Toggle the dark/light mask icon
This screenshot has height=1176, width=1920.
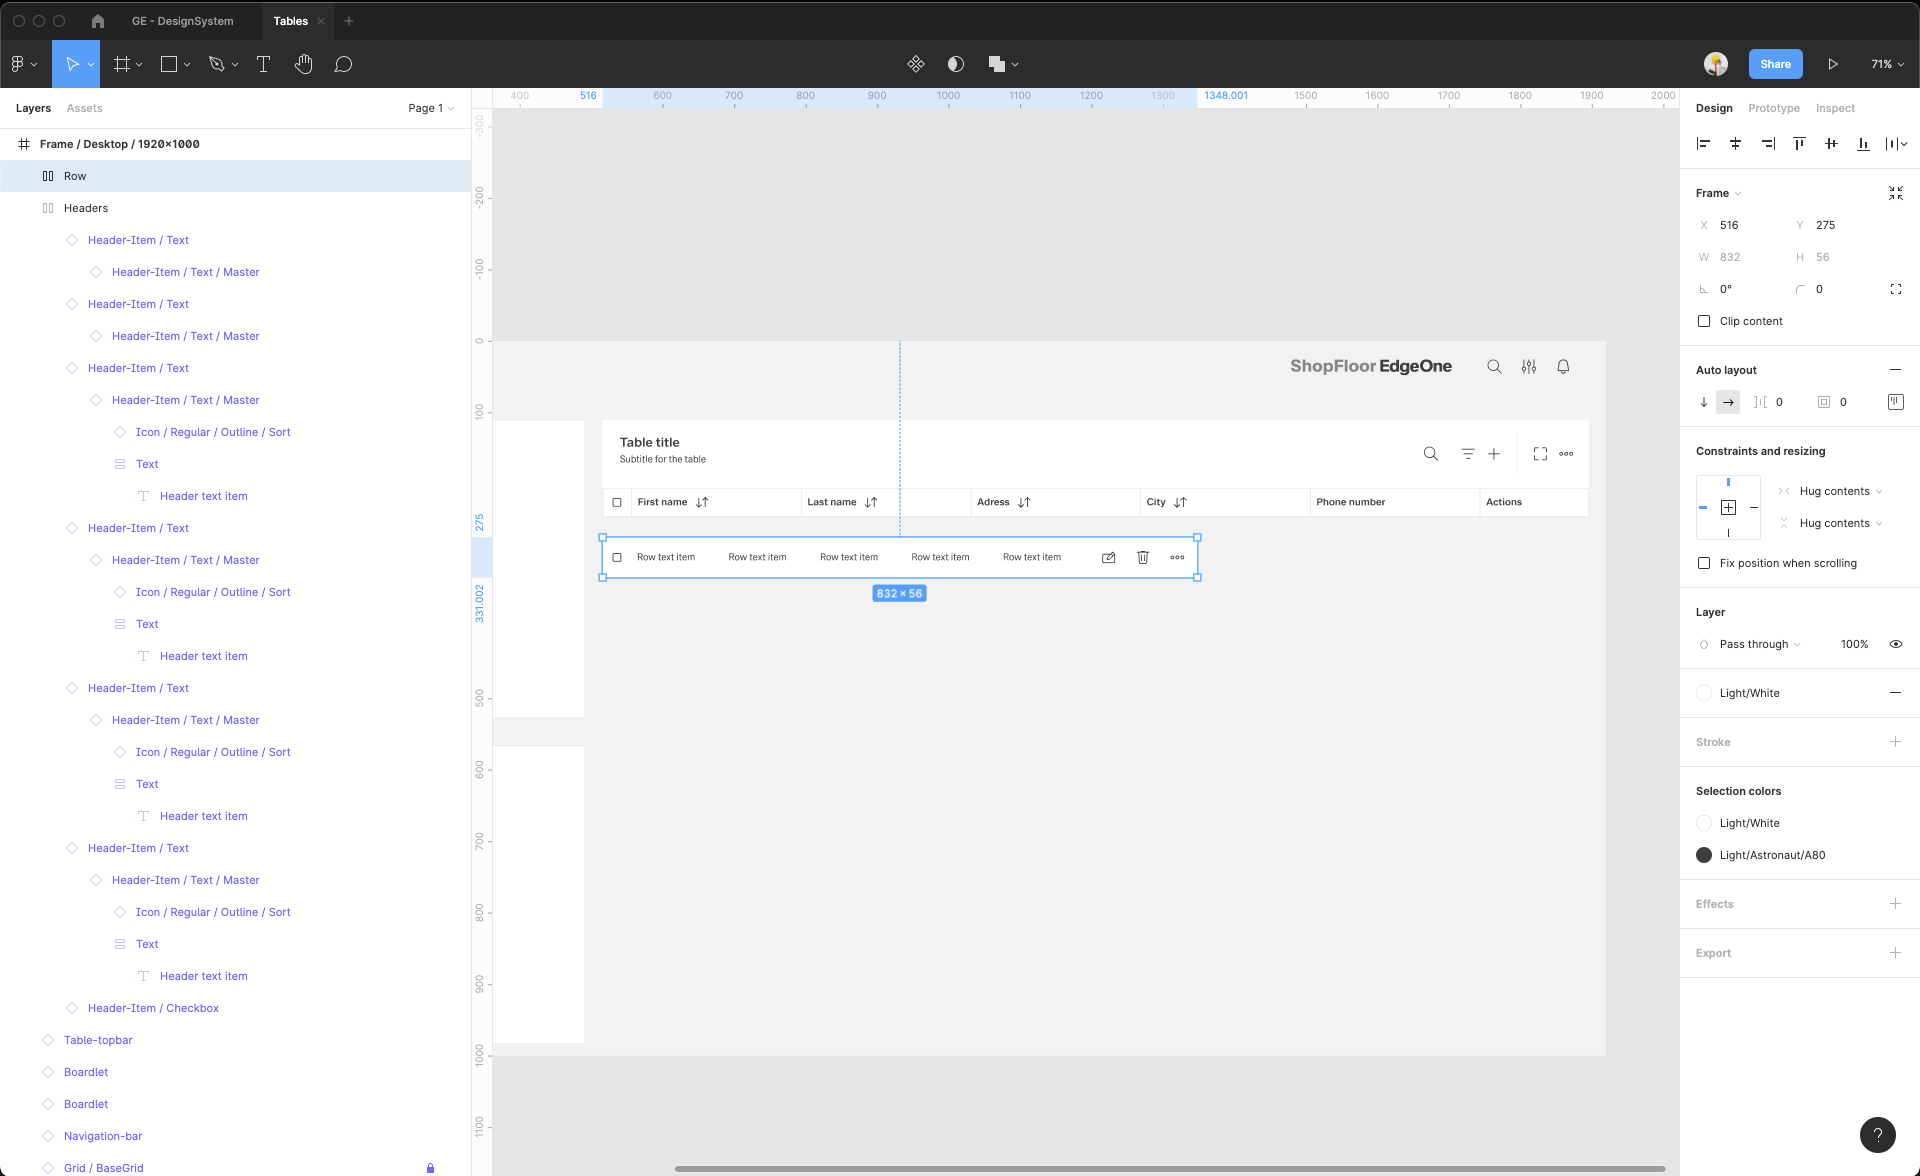pos(956,64)
